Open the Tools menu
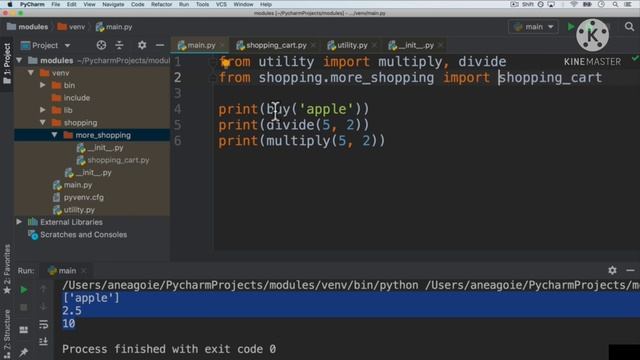 (x=202, y=4)
